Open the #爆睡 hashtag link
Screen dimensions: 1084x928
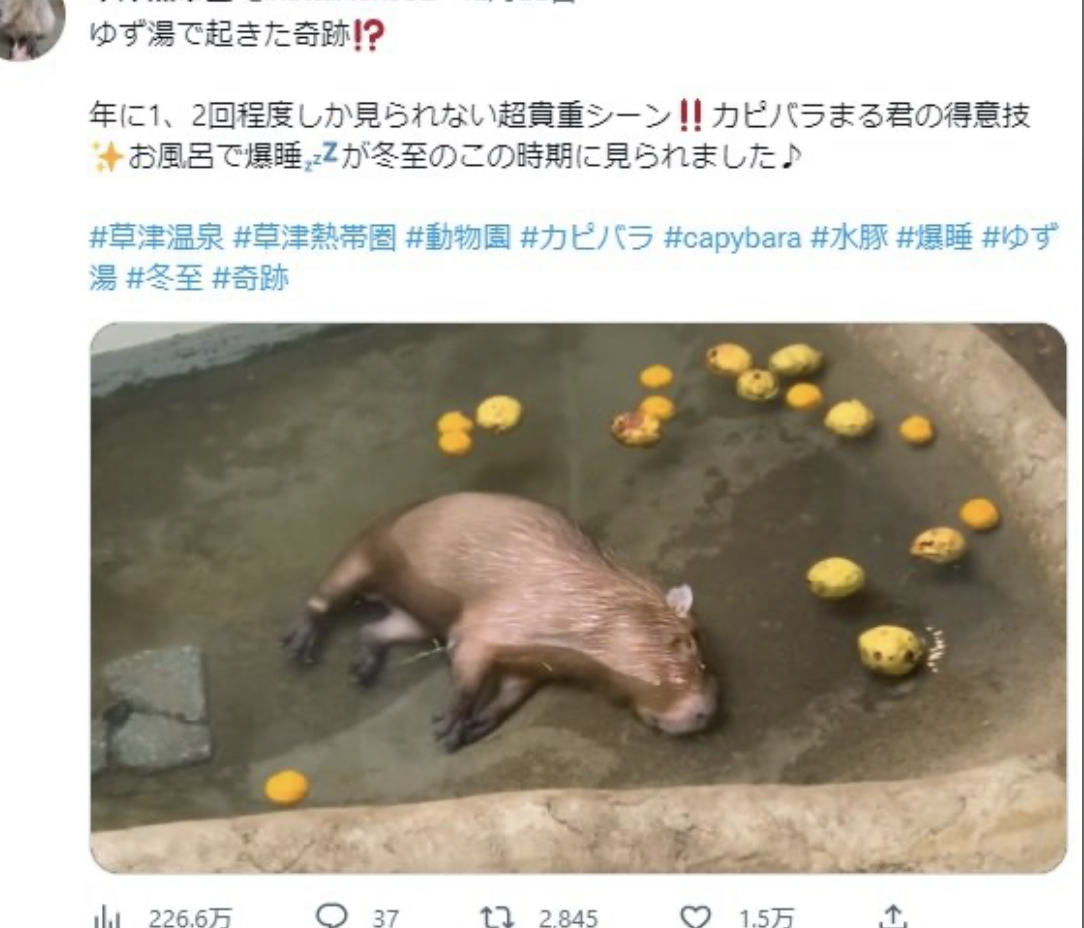(935, 237)
